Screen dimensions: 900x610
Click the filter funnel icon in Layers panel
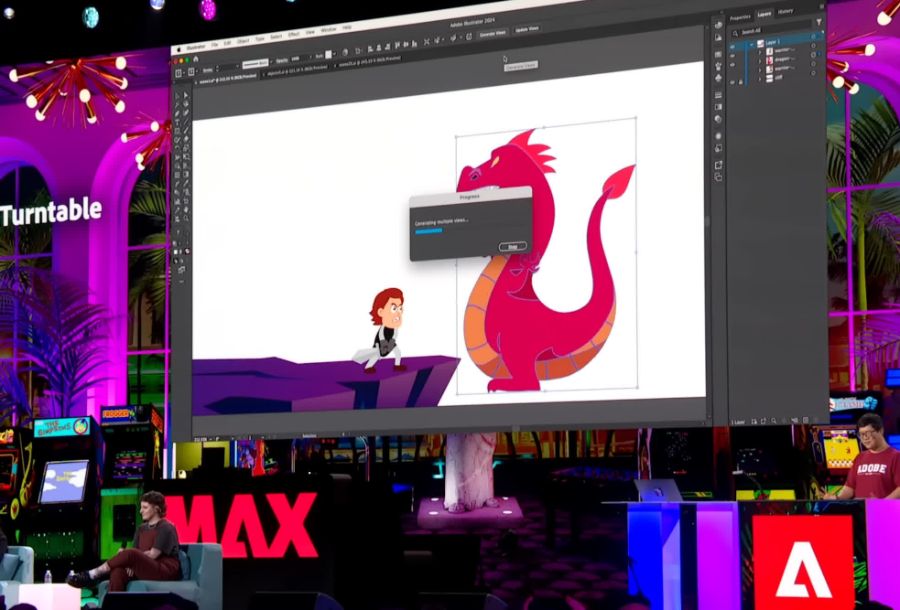click(818, 22)
